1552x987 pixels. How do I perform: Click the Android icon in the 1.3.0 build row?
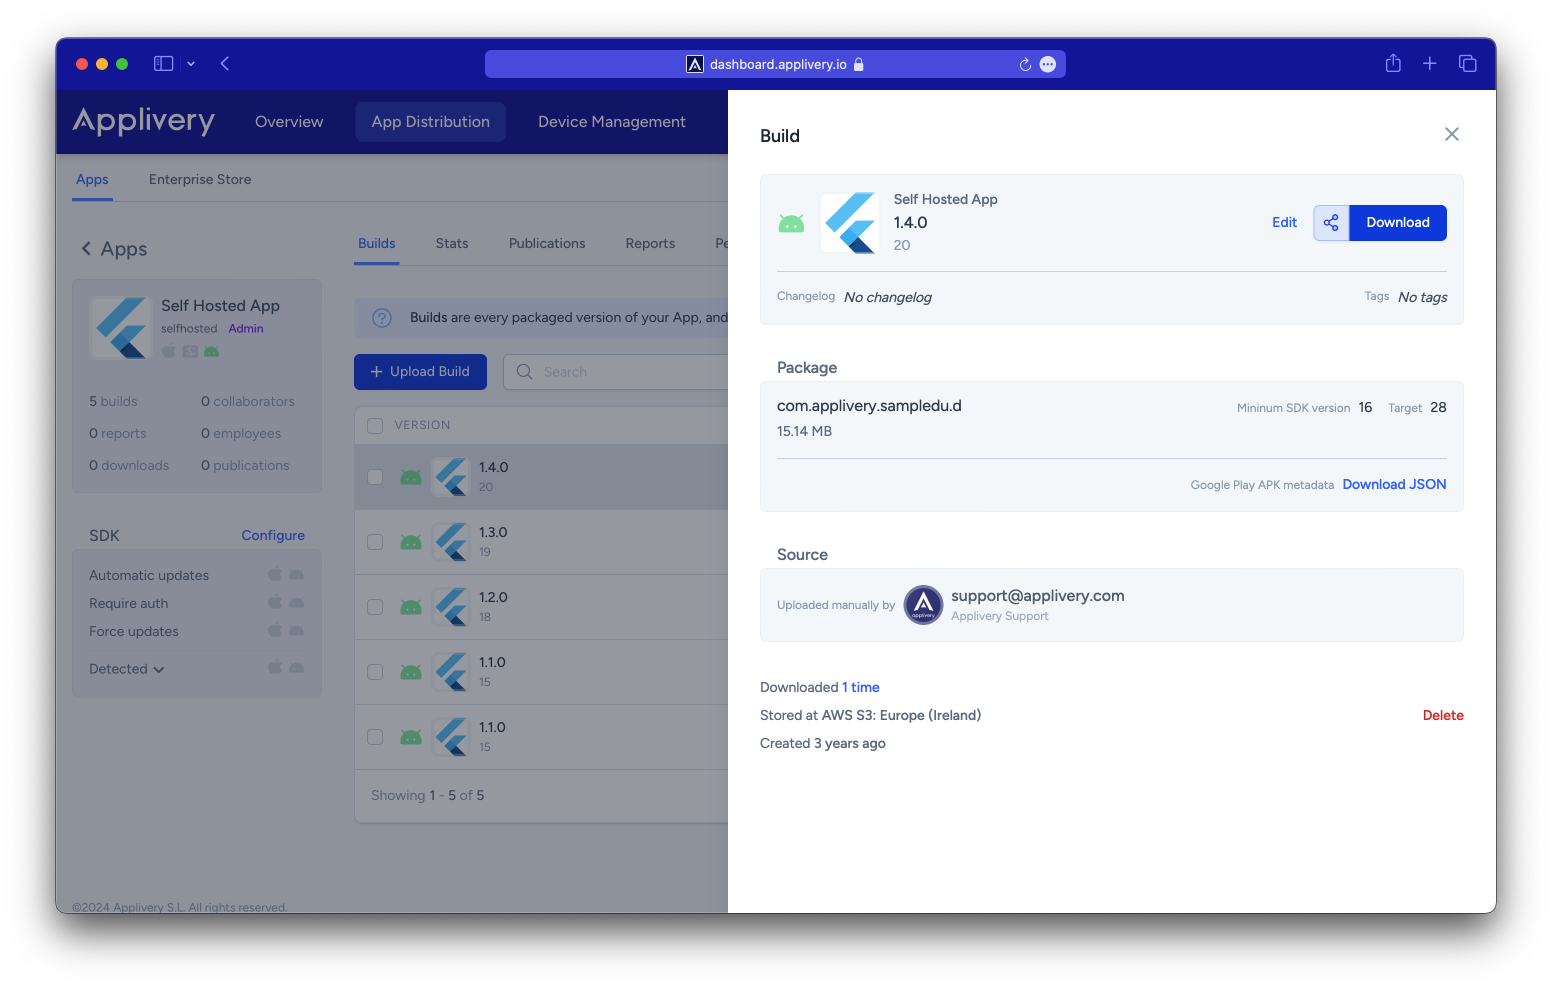410,541
